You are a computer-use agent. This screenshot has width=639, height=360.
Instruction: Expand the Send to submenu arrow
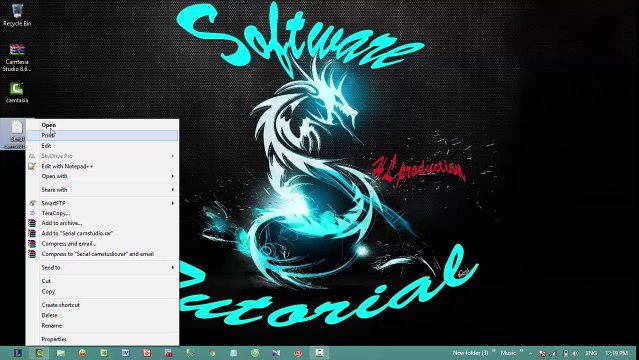pos(173,267)
